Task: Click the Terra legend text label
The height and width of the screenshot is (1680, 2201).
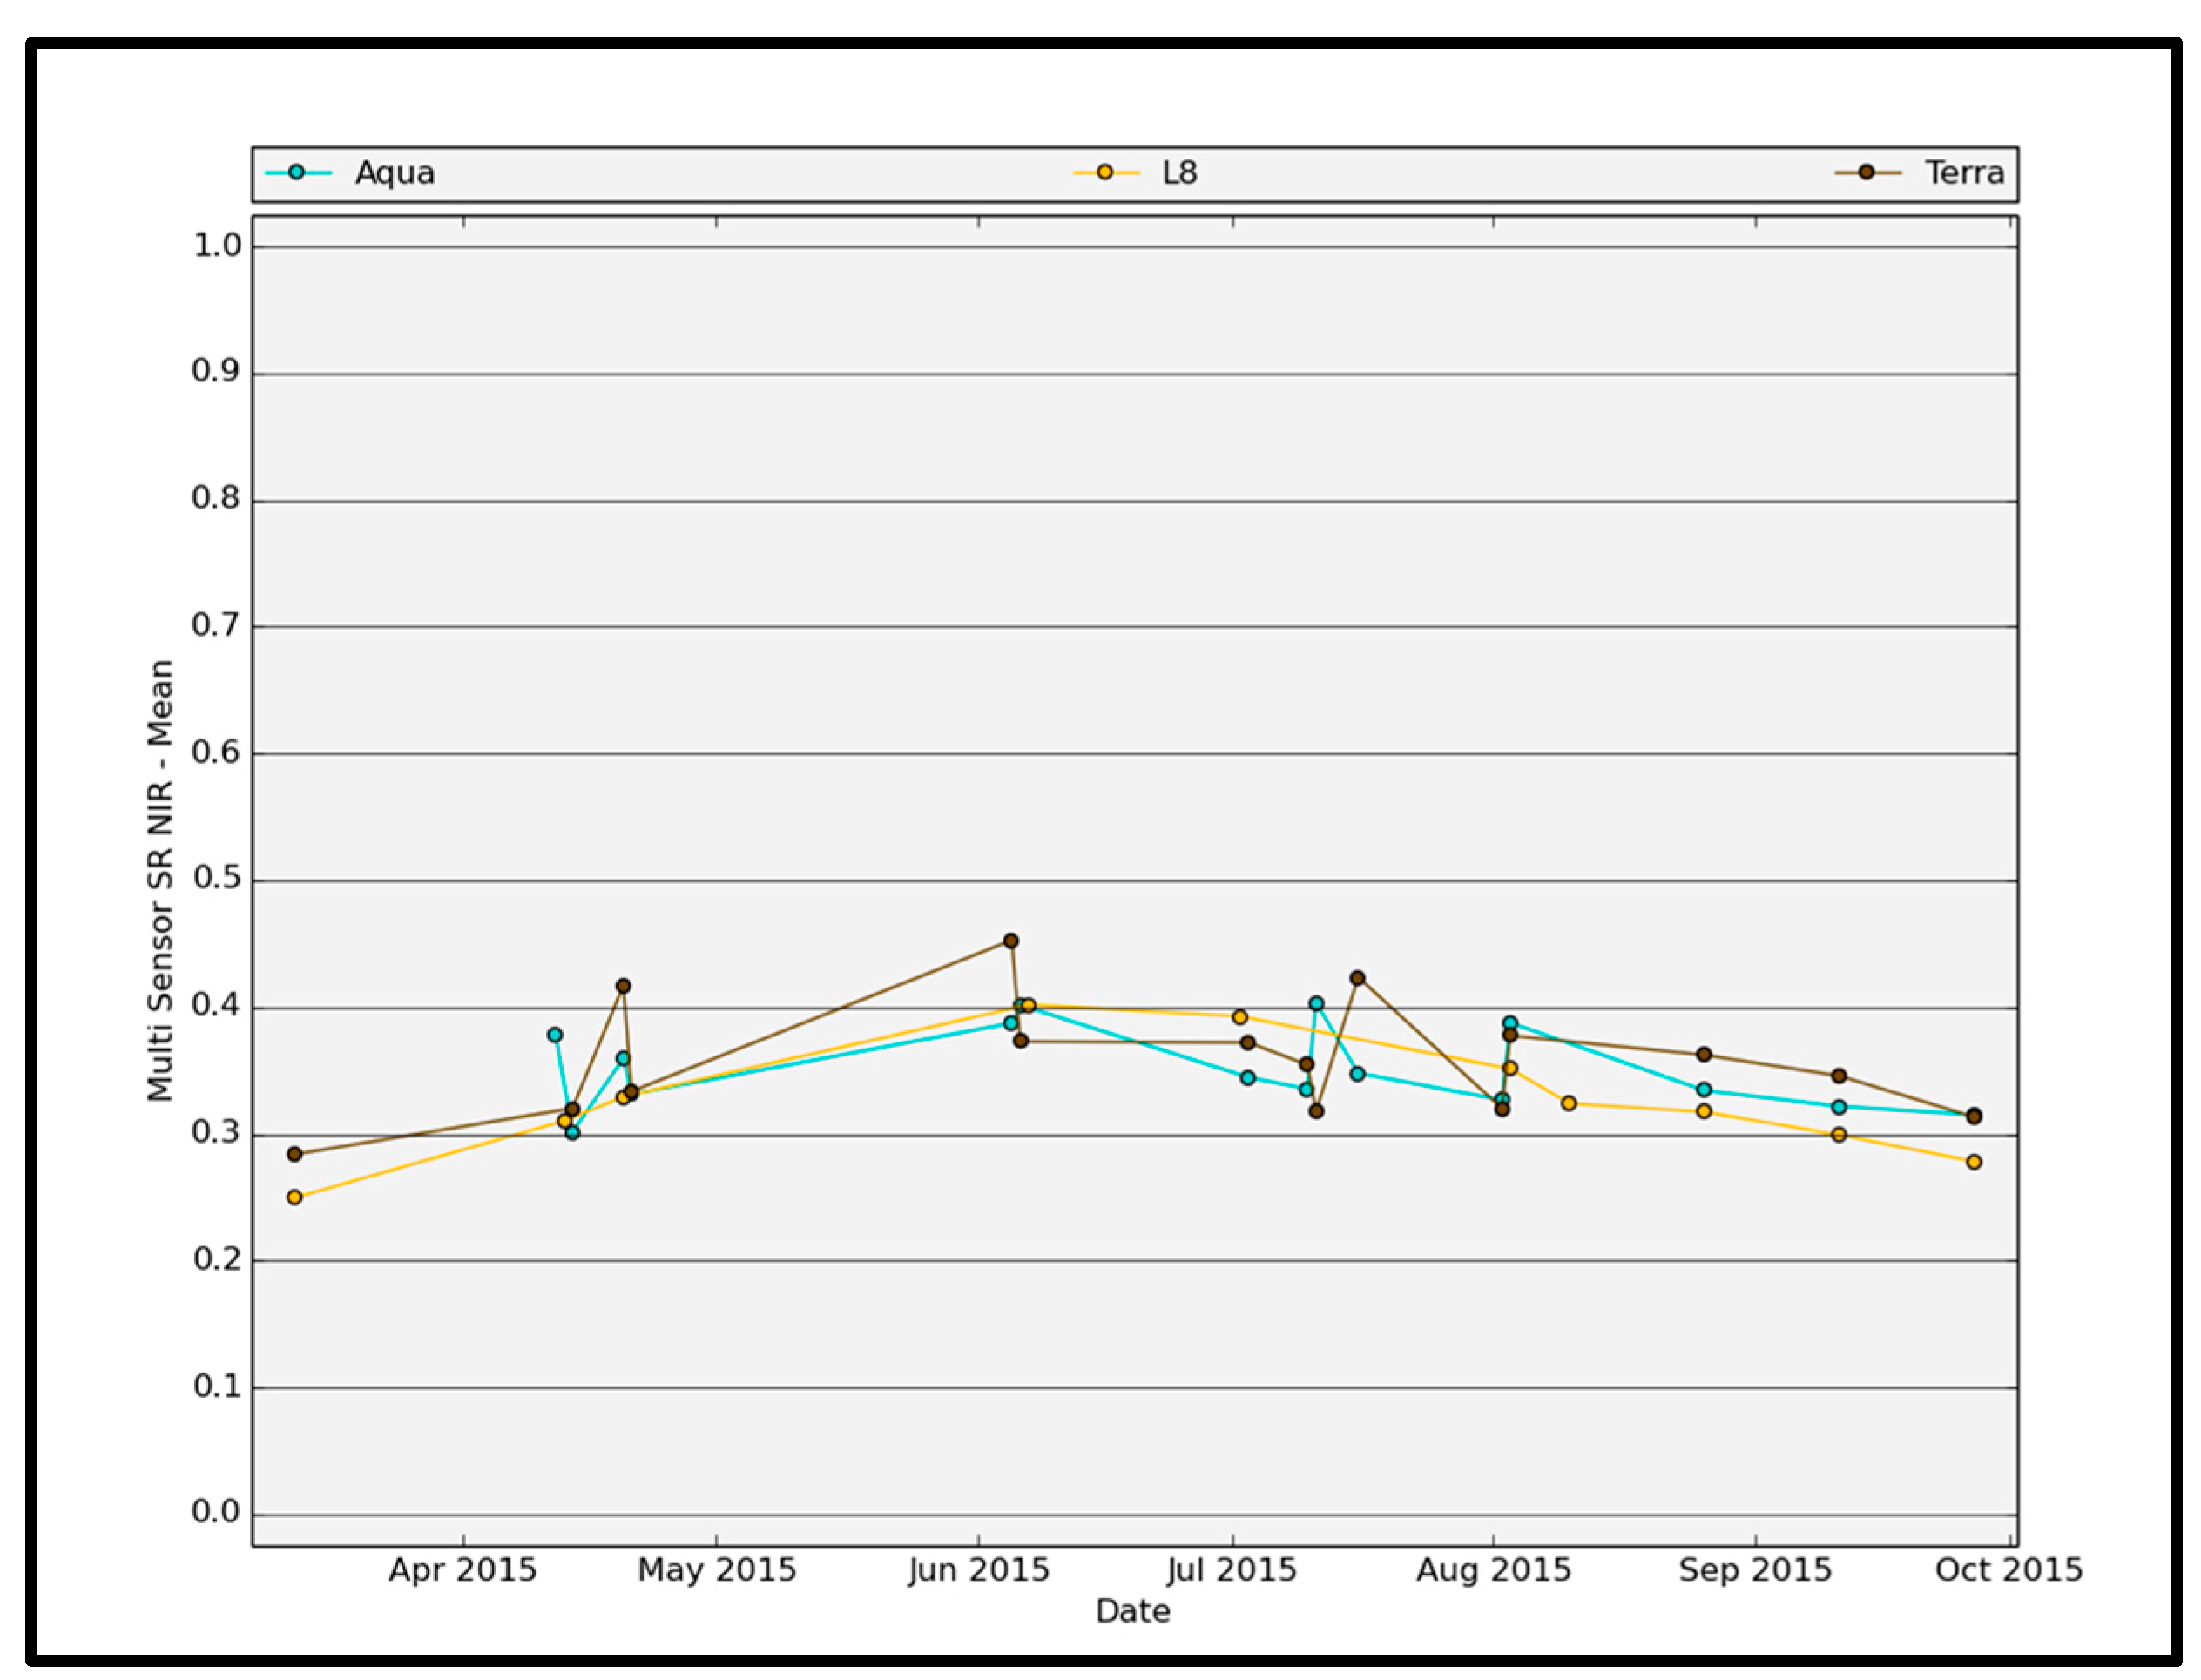Action: coord(1964,173)
